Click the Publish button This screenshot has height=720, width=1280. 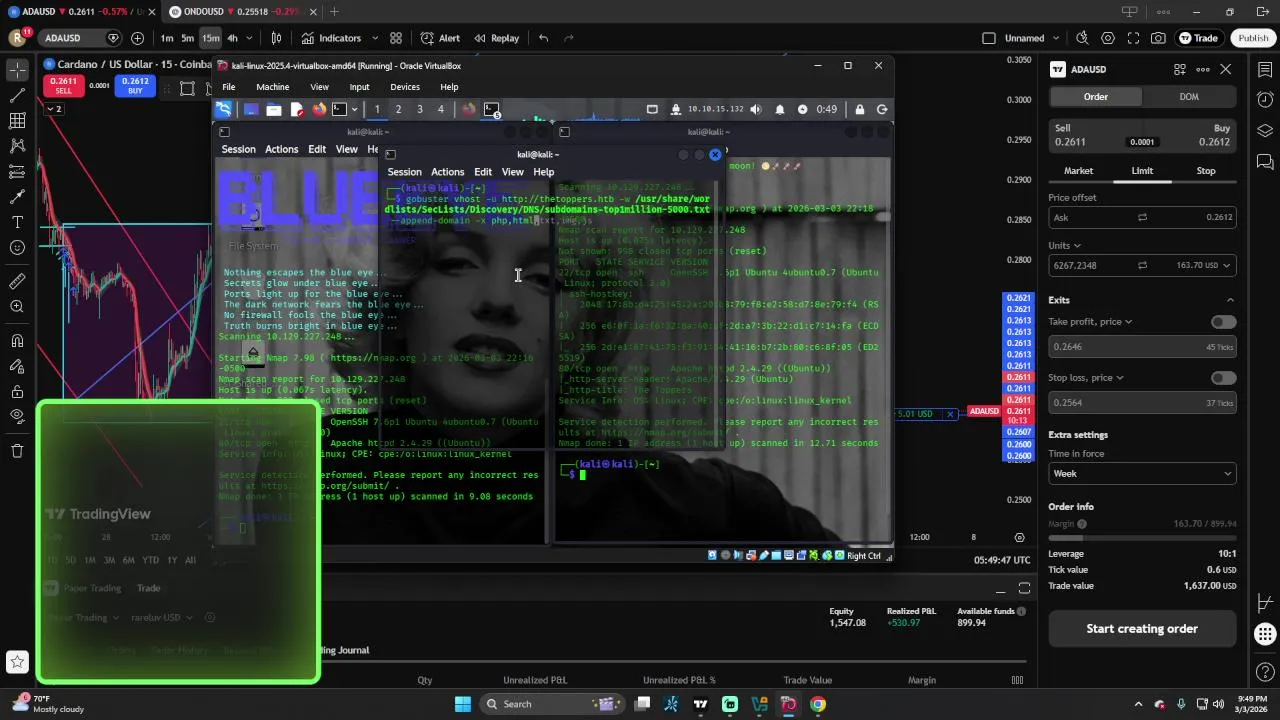pyautogui.click(x=1253, y=38)
